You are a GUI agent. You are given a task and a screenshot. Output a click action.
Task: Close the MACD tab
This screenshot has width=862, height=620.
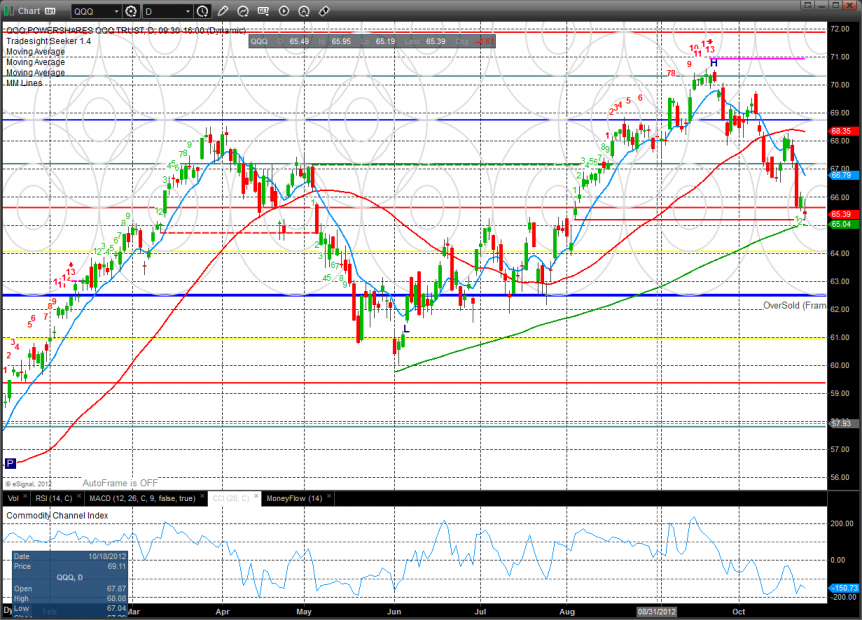click(202, 496)
